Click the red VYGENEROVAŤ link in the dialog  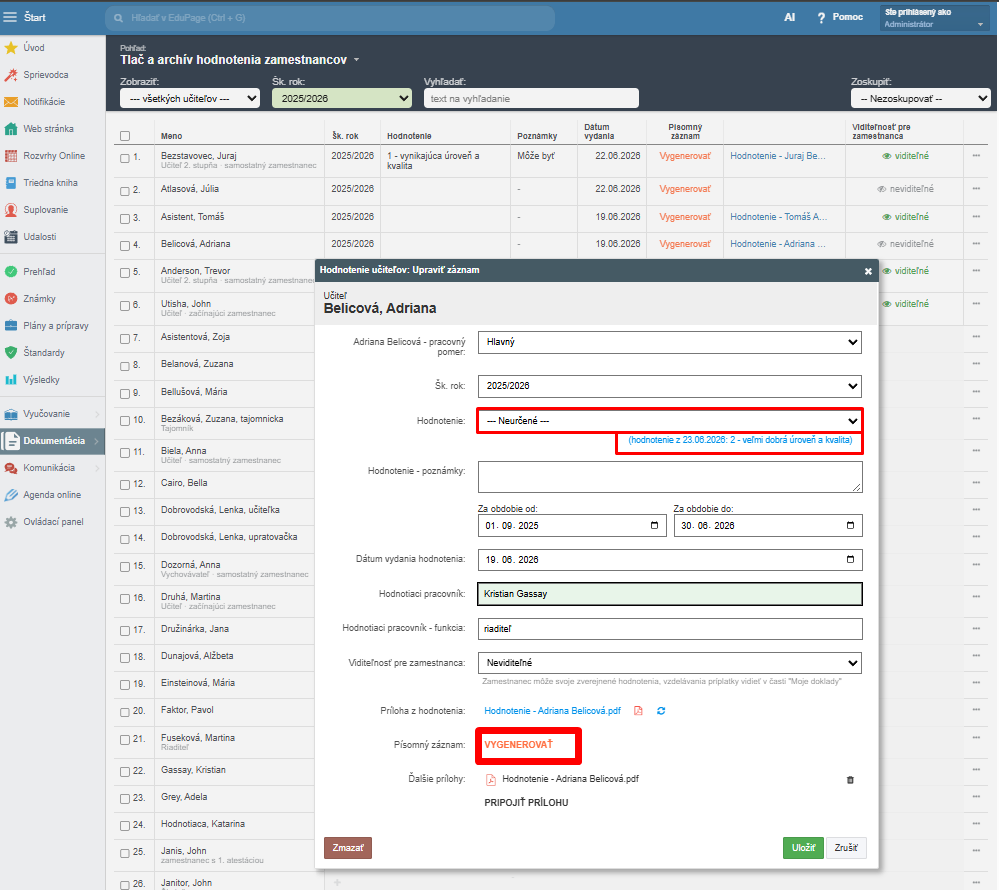[519, 745]
